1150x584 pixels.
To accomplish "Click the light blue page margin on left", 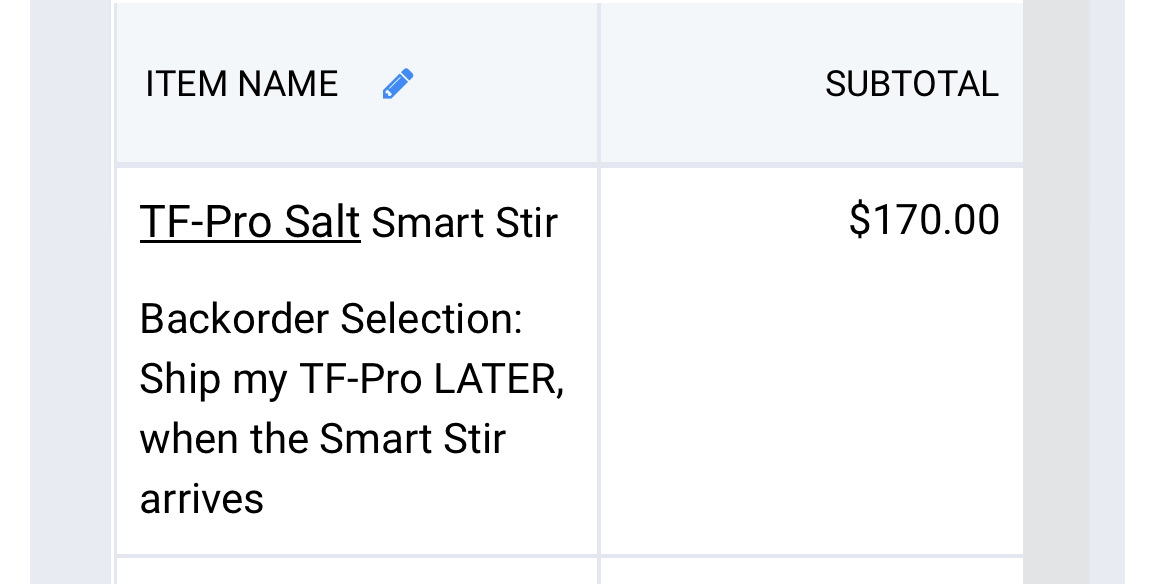I will coord(70,292).
